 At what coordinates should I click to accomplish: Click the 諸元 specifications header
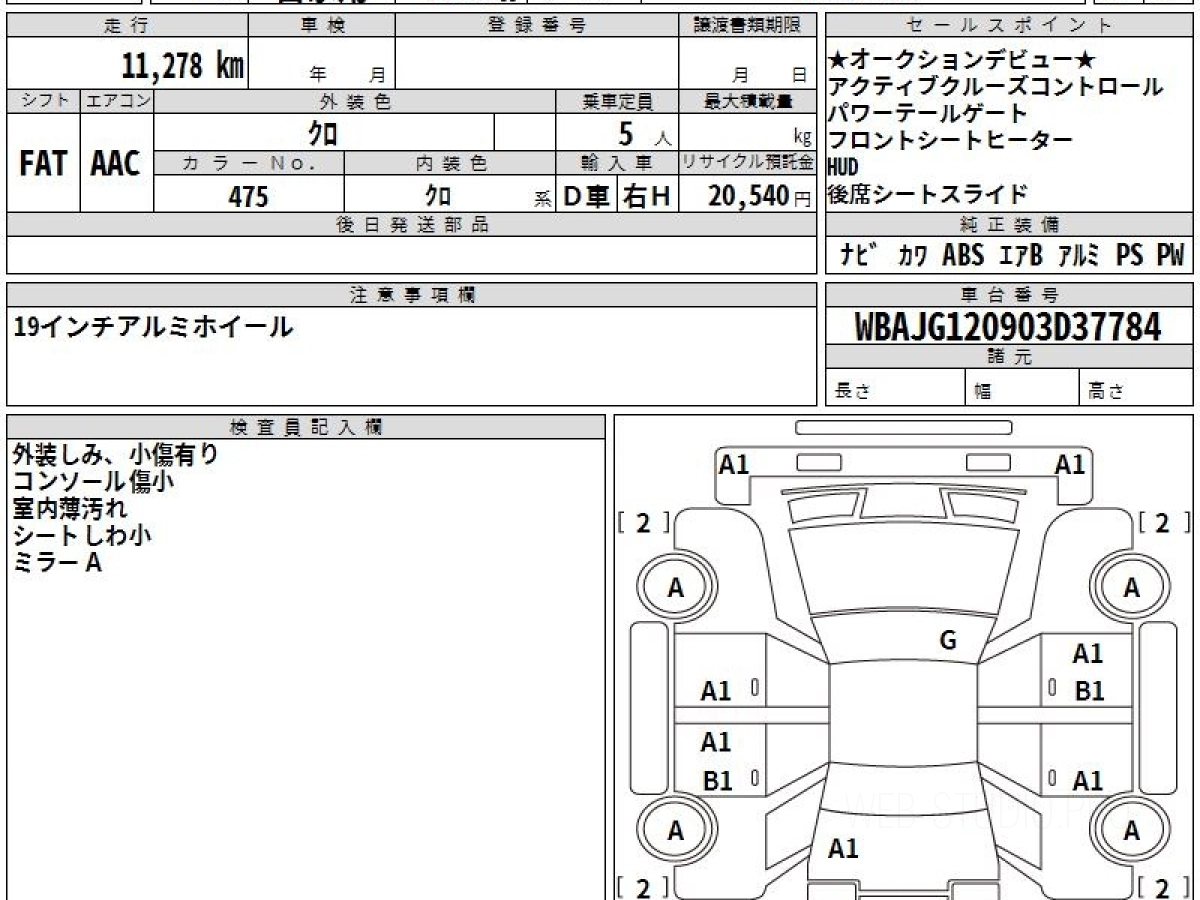tap(1009, 357)
